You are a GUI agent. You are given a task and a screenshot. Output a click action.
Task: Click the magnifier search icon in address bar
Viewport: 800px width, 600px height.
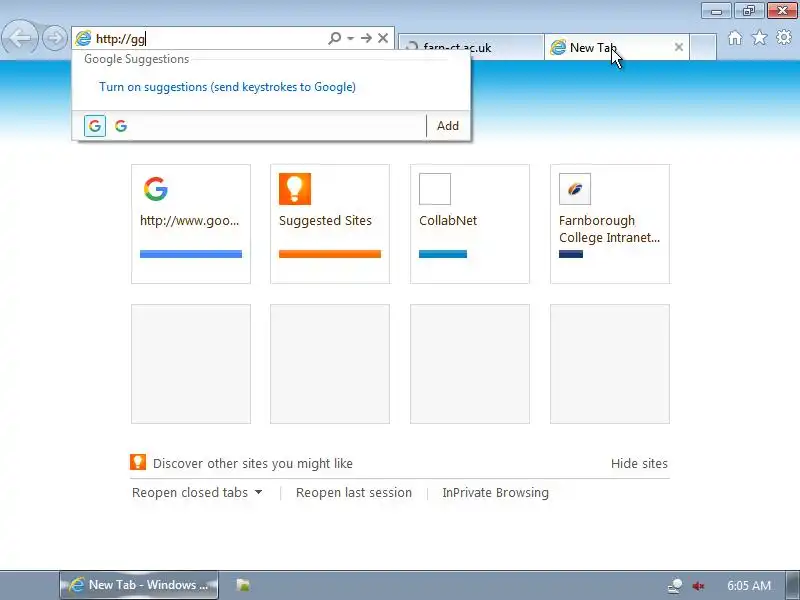point(334,38)
